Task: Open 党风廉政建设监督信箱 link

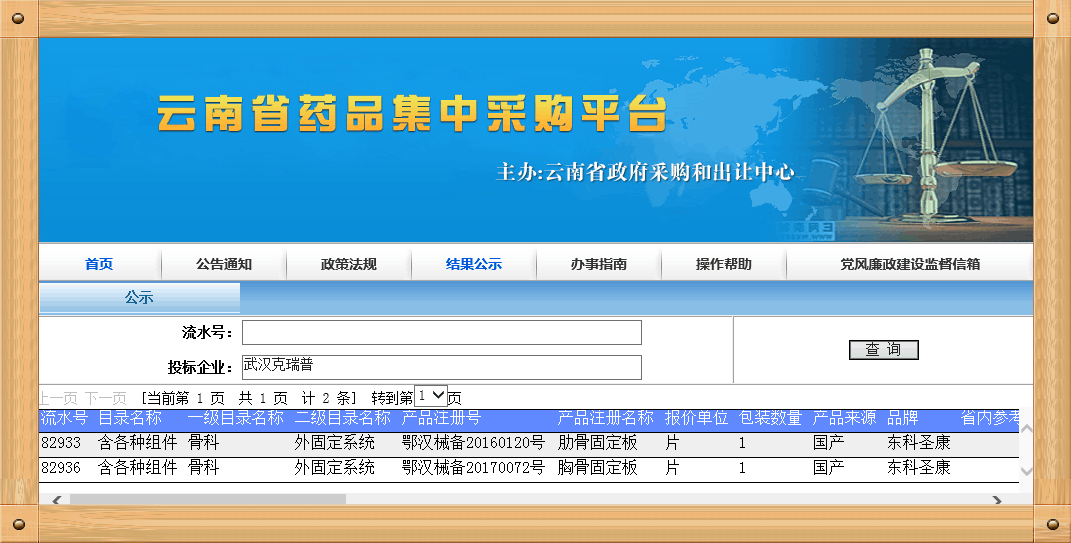Action: pyautogui.click(x=909, y=264)
